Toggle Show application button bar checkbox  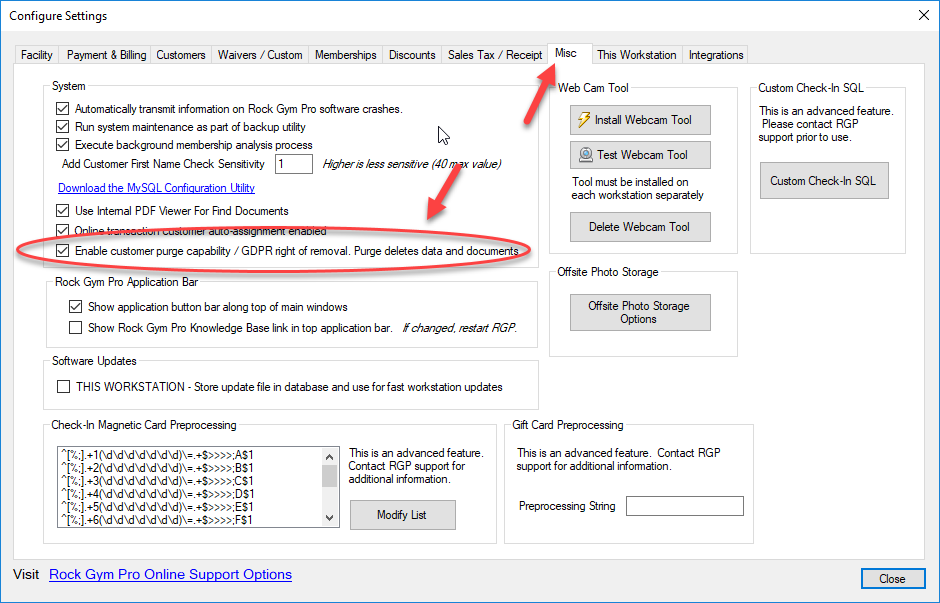pyautogui.click(x=75, y=306)
